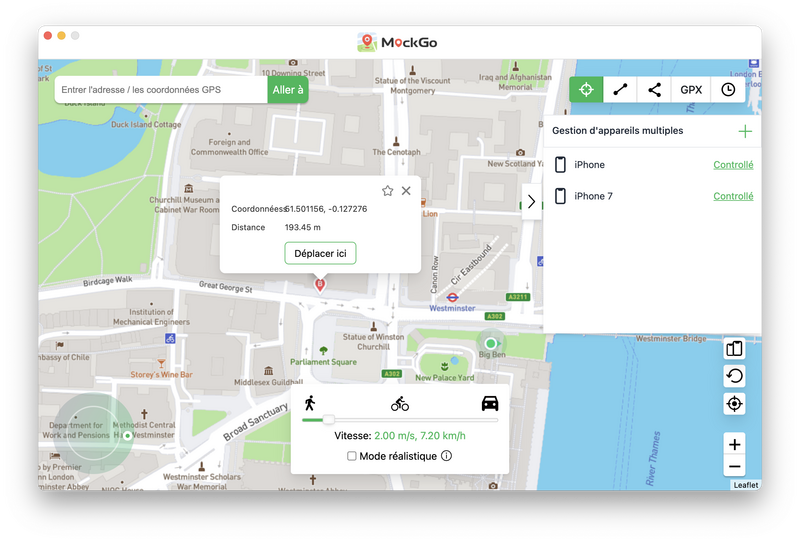This screenshot has height=541, width=800.
Task: Click the MockGo app logo
Action: click(397, 42)
